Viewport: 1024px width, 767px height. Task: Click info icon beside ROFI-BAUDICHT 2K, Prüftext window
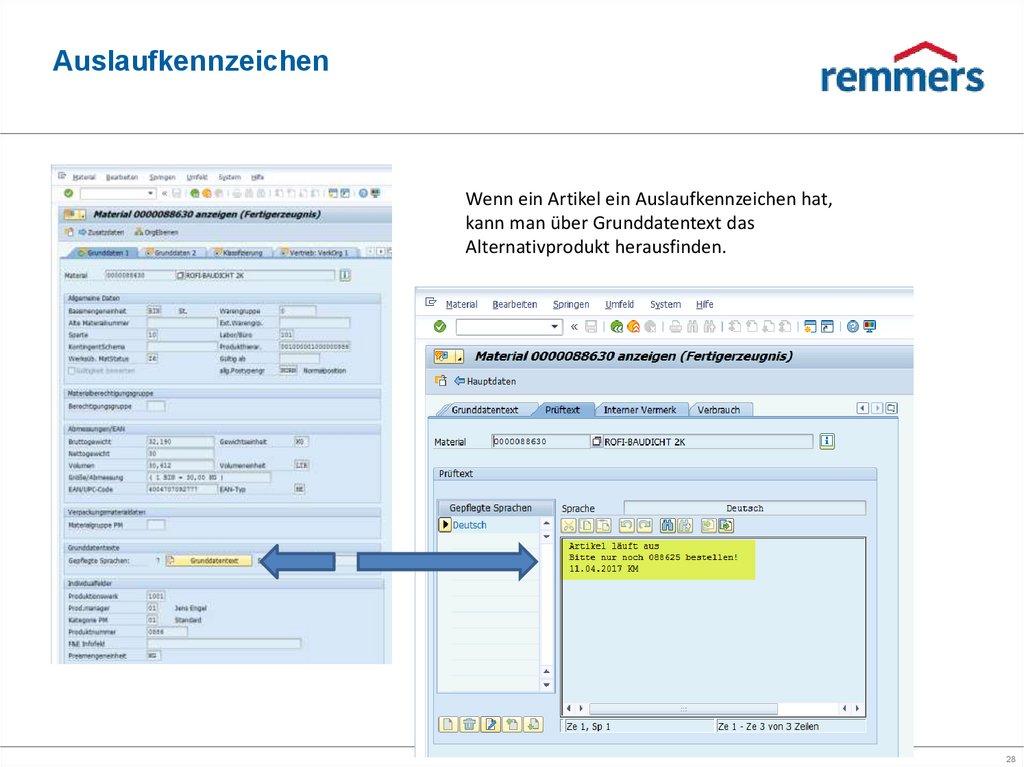pyautogui.click(x=827, y=441)
